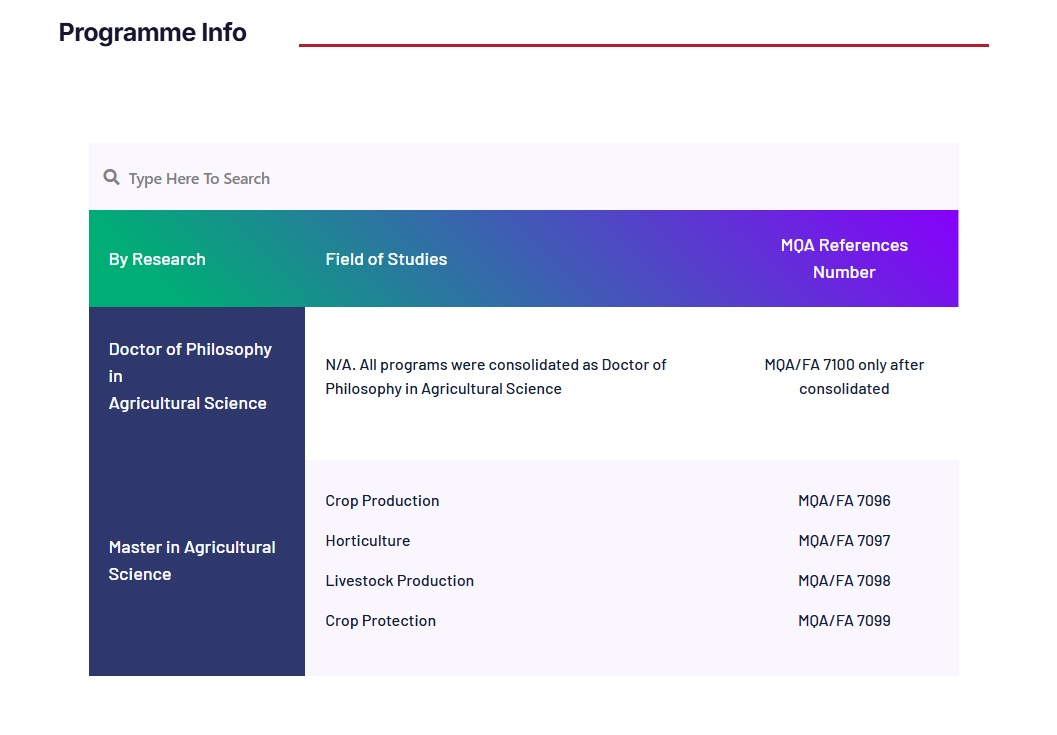
Task: Click the magnifying glass search icon
Action: point(111,178)
